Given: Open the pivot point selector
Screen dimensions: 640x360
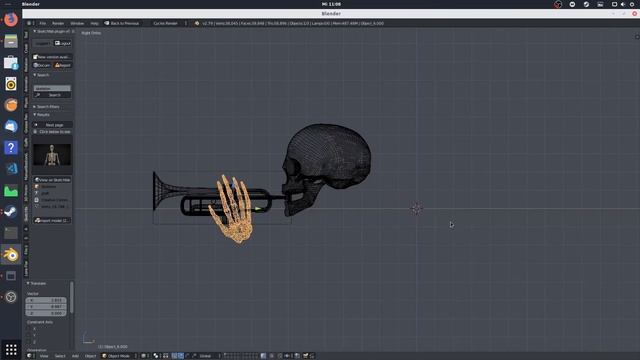Looking at the screenshot, I should point(157,356).
